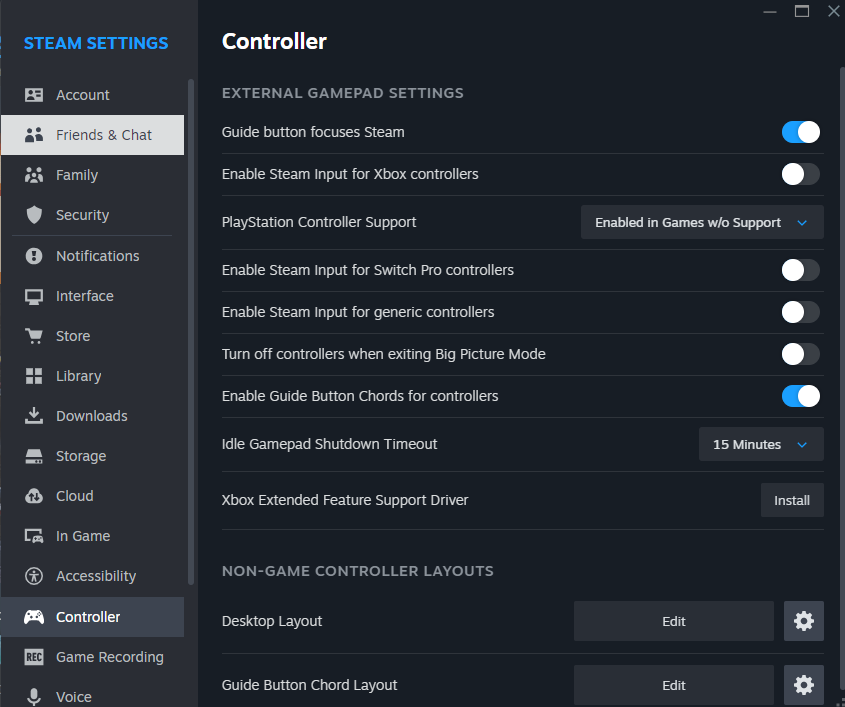Select Game Recording settings
The height and width of the screenshot is (707, 845).
[x=92, y=657]
